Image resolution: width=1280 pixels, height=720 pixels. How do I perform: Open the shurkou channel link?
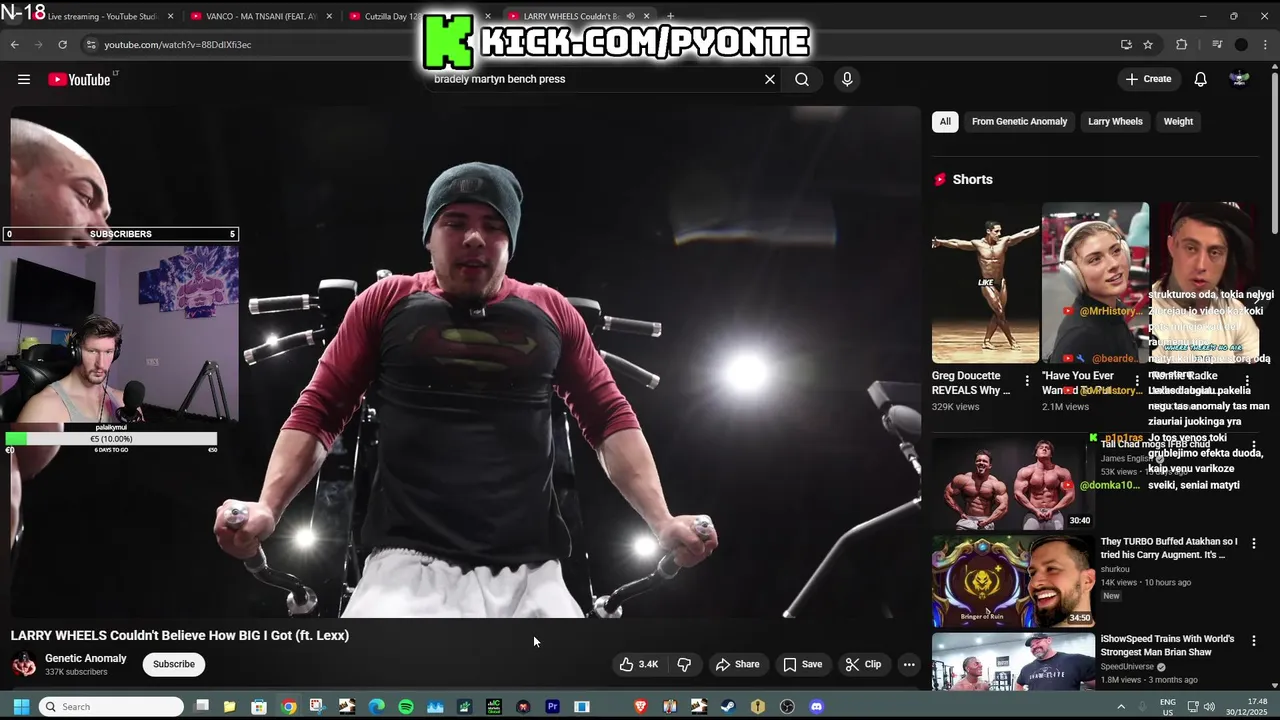tap(1115, 569)
